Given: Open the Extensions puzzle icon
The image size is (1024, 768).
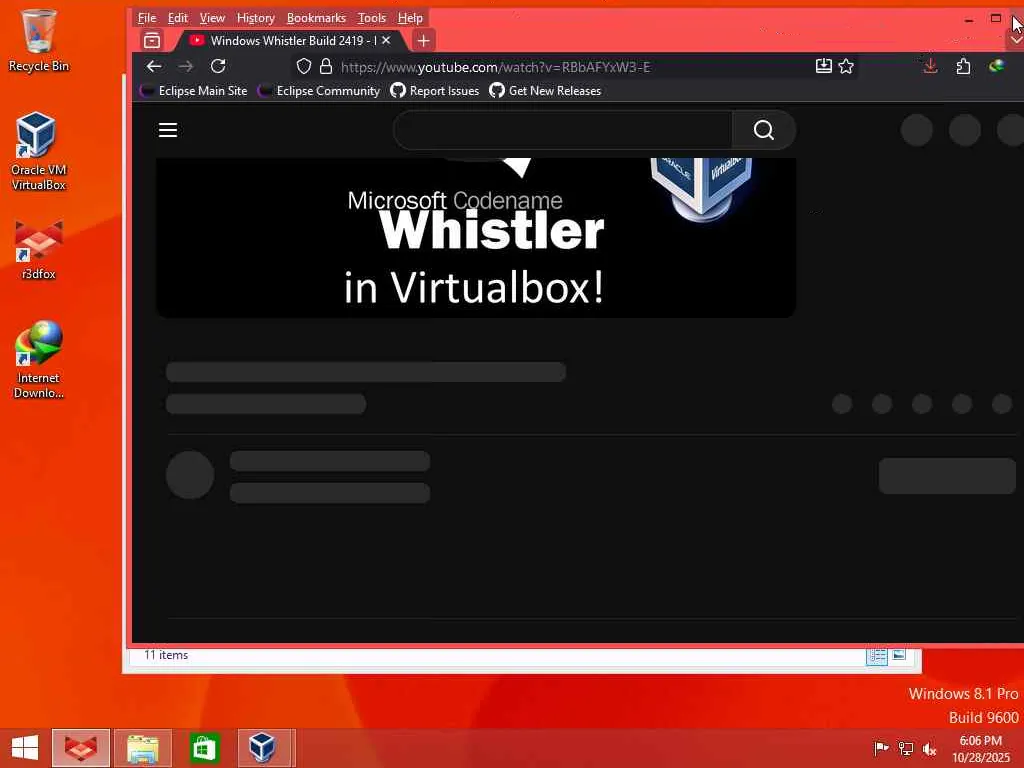Looking at the screenshot, I should click(963, 66).
